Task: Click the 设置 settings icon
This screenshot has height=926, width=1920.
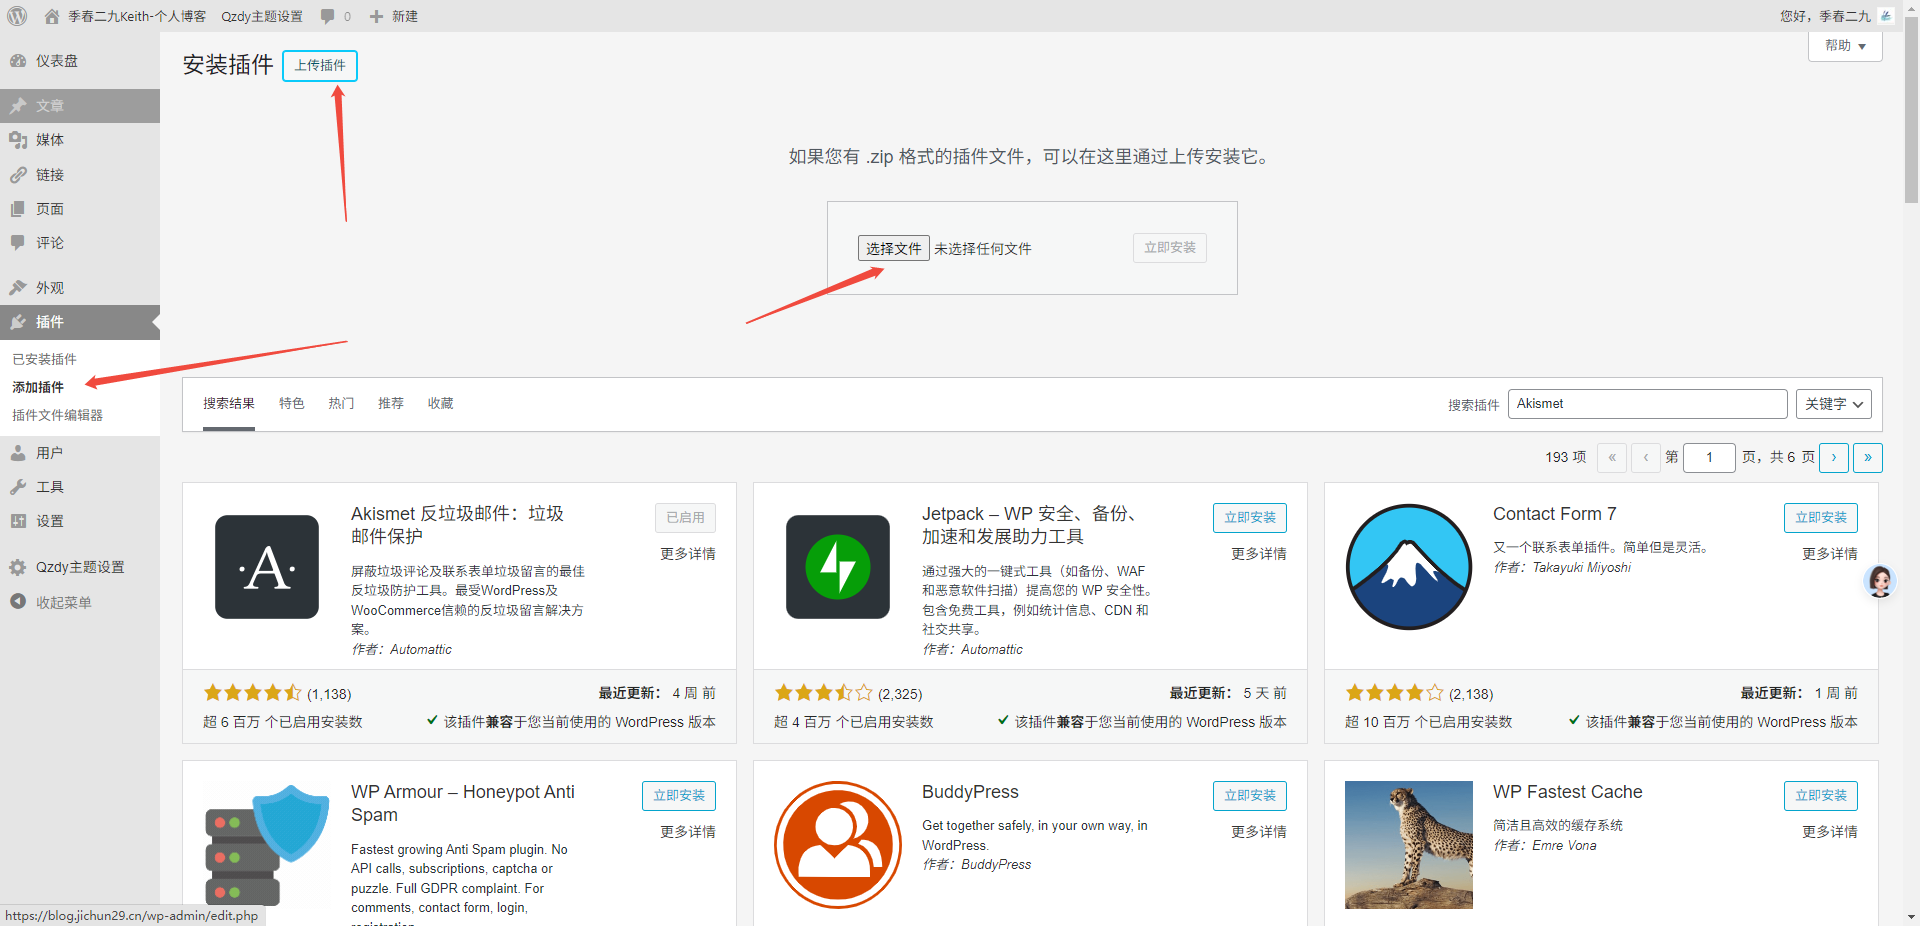Action: pos(18,521)
